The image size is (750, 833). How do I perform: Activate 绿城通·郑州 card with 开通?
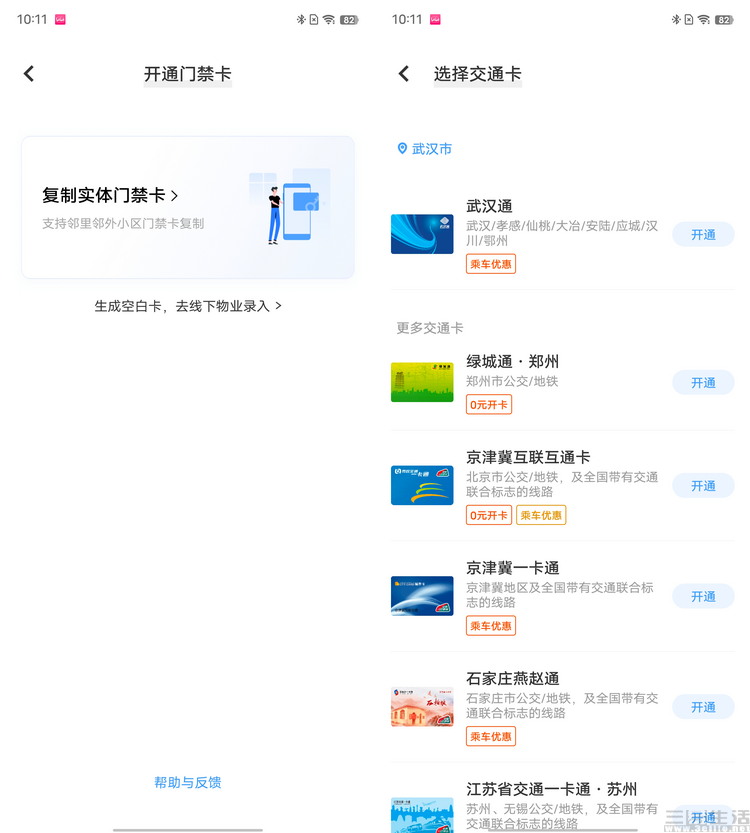(x=703, y=382)
